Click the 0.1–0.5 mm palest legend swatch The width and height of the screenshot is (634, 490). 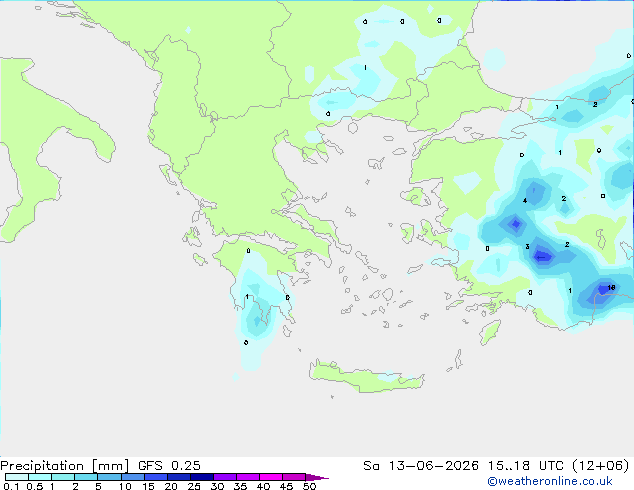17,477
